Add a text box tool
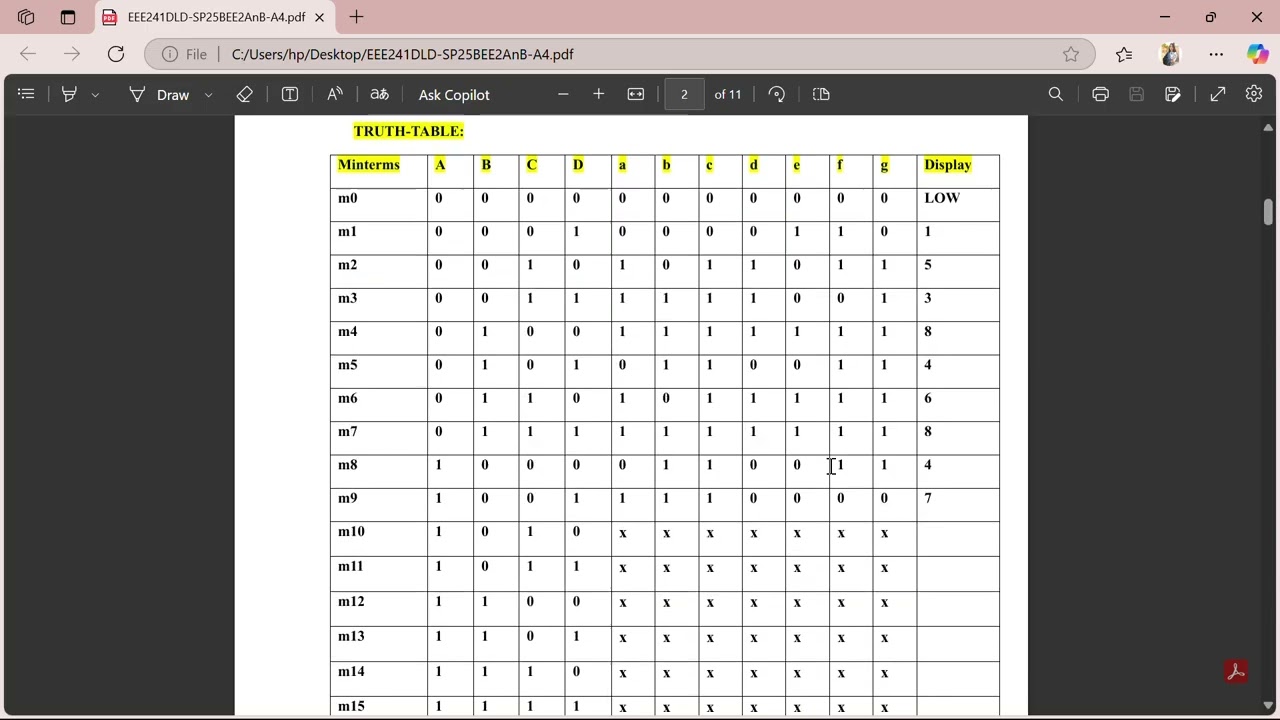 click(290, 94)
